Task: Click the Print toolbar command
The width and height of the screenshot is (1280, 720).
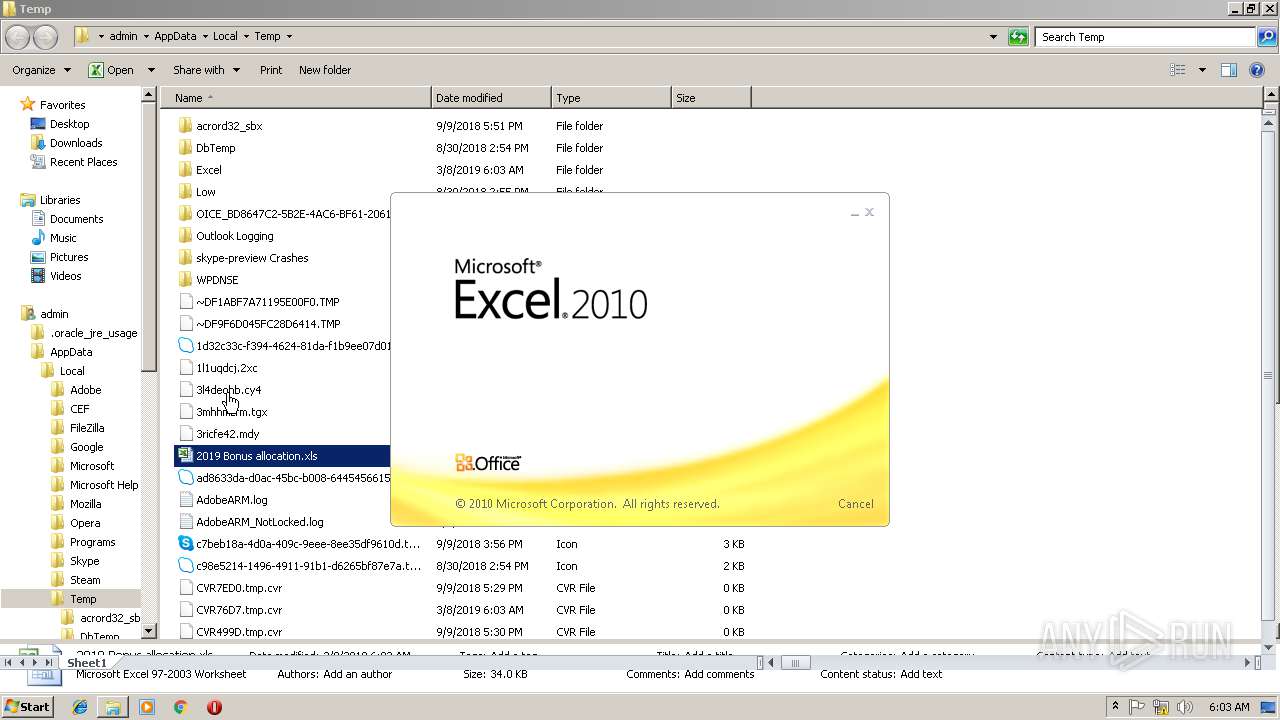Action: coord(271,70)
